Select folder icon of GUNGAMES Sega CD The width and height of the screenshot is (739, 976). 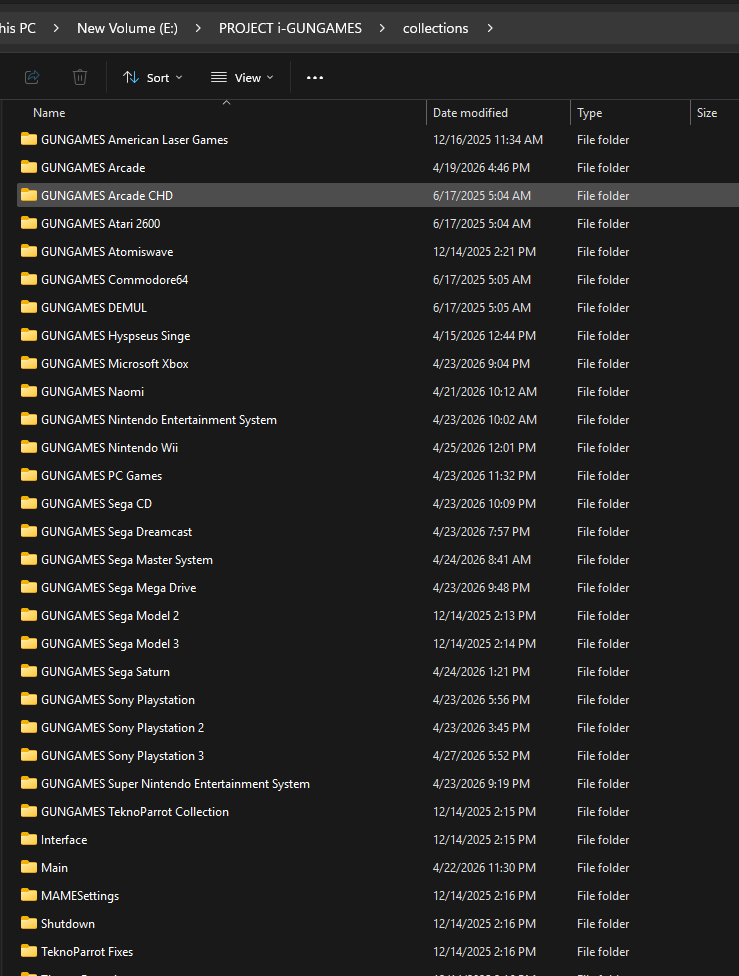[29, 503]
